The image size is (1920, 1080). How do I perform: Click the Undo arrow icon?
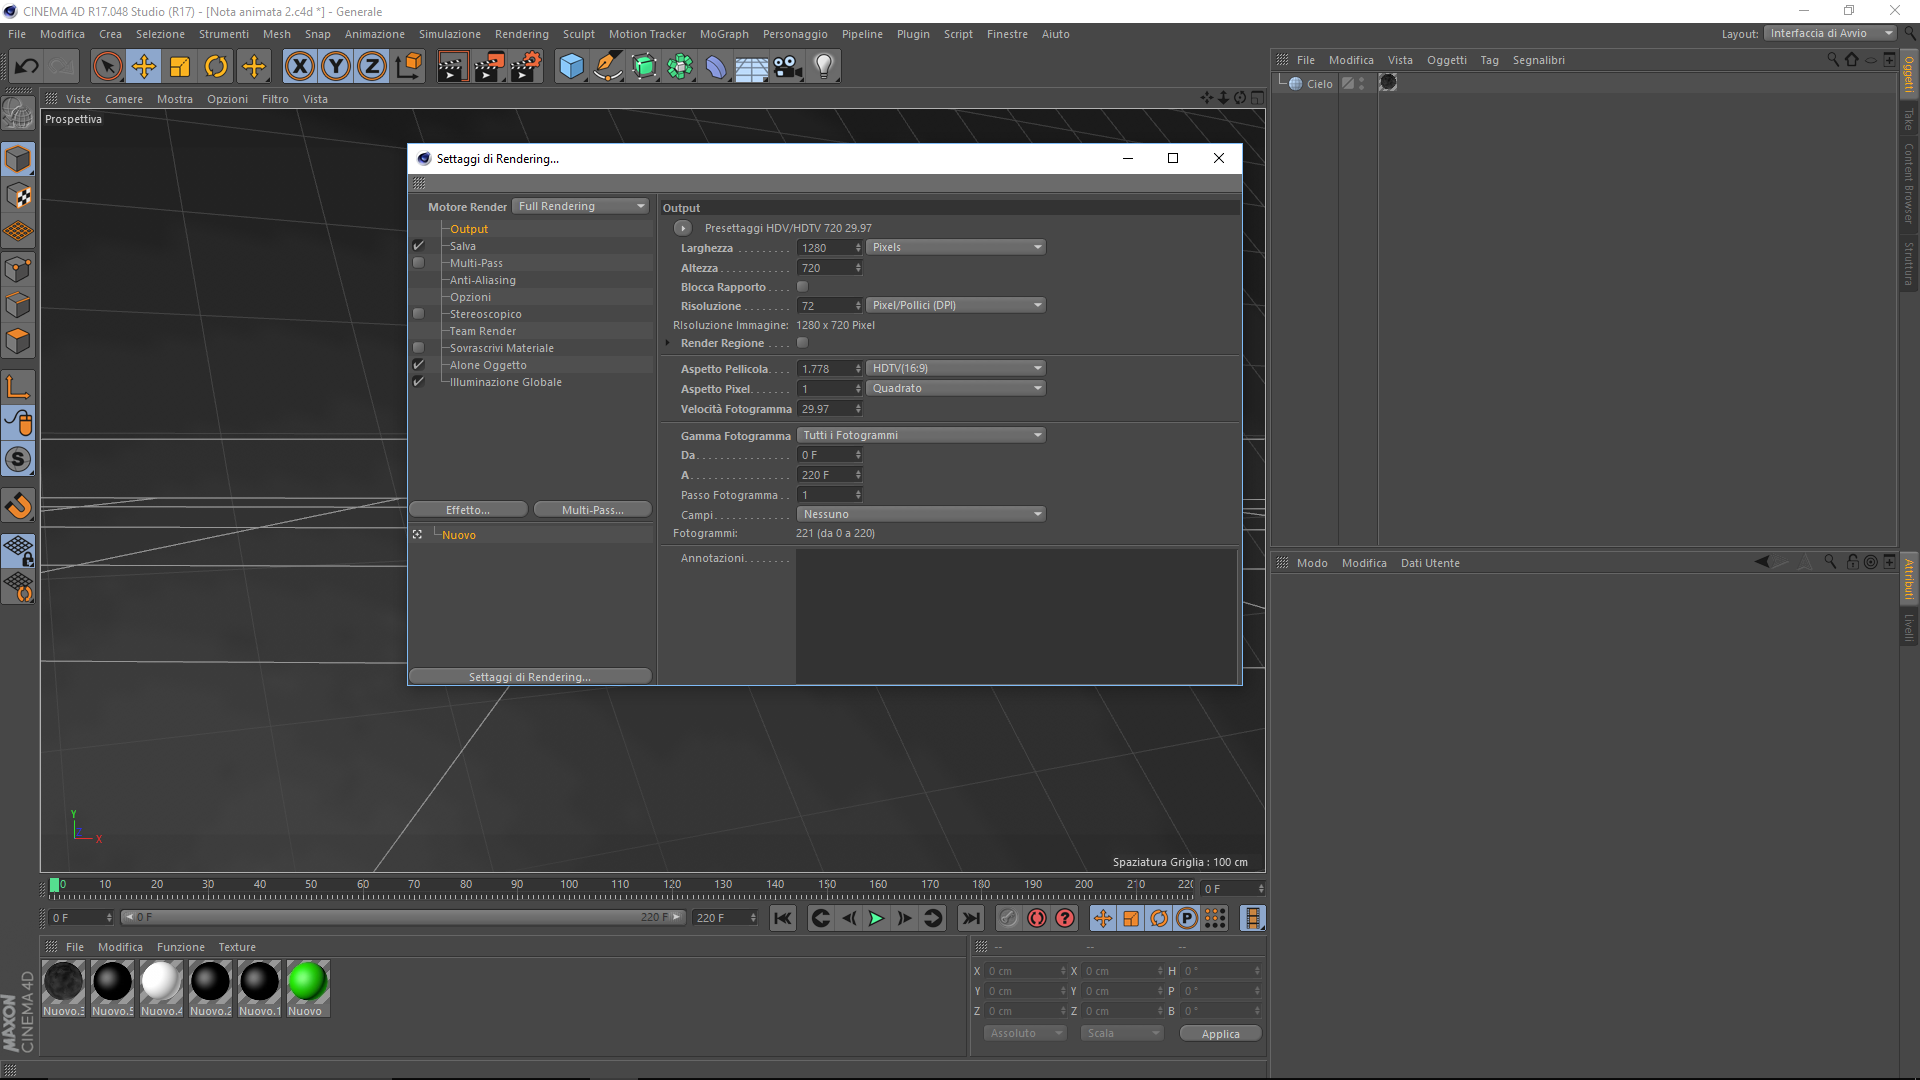pos(27,67)
